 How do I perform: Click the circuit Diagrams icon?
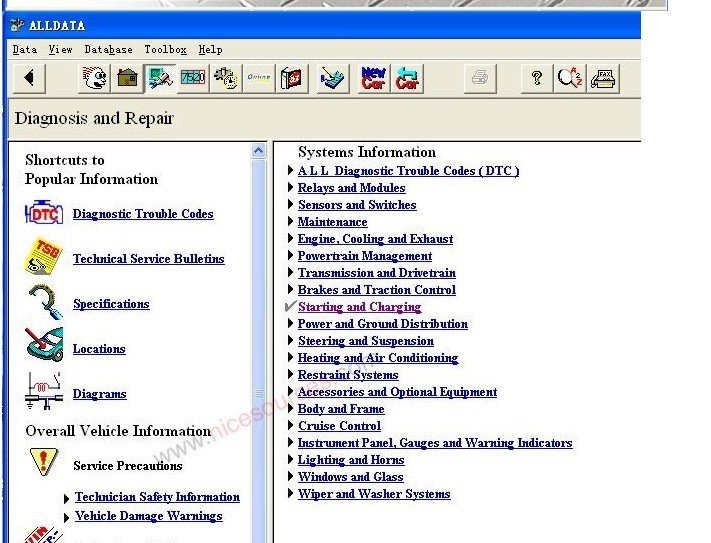tap(44, 391)
